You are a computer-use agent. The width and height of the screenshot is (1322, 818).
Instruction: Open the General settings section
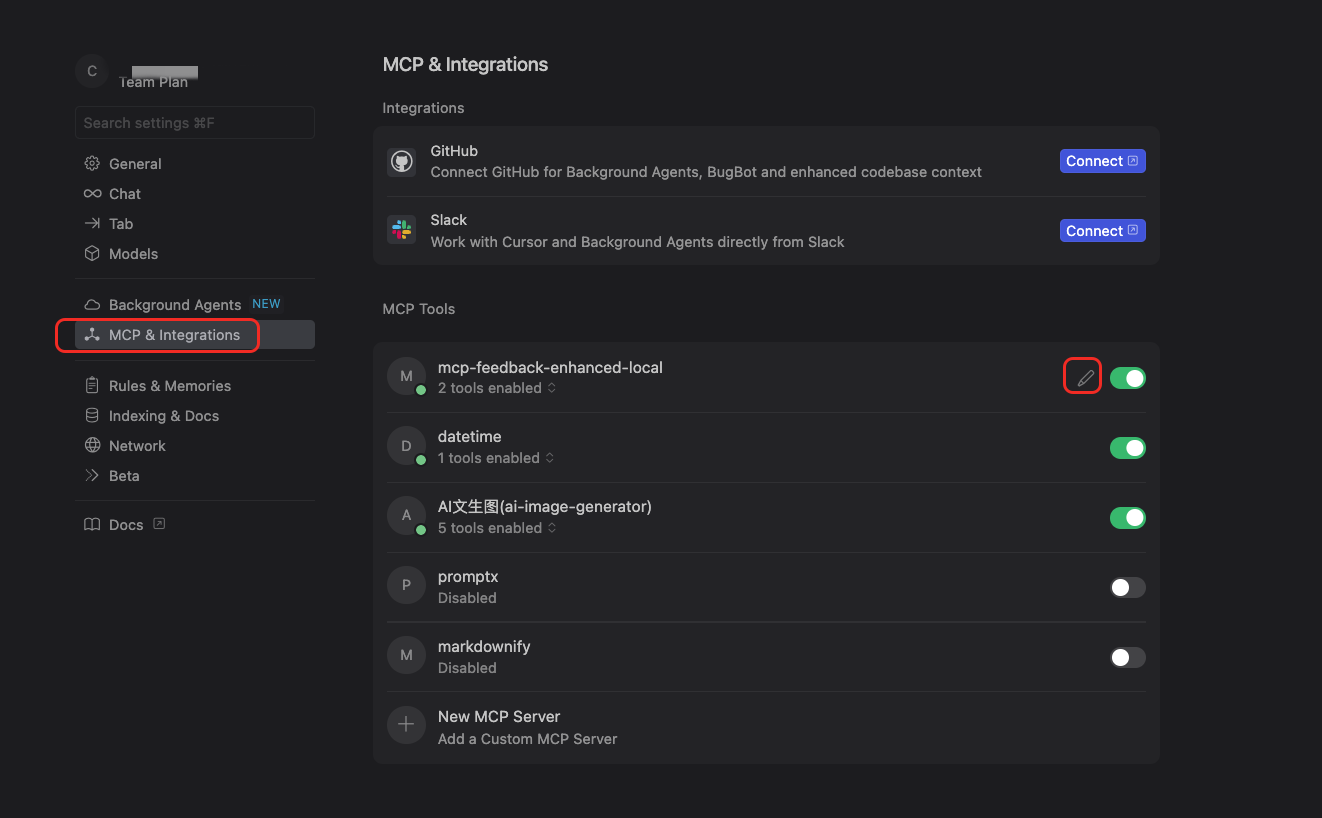click(135, 164)
